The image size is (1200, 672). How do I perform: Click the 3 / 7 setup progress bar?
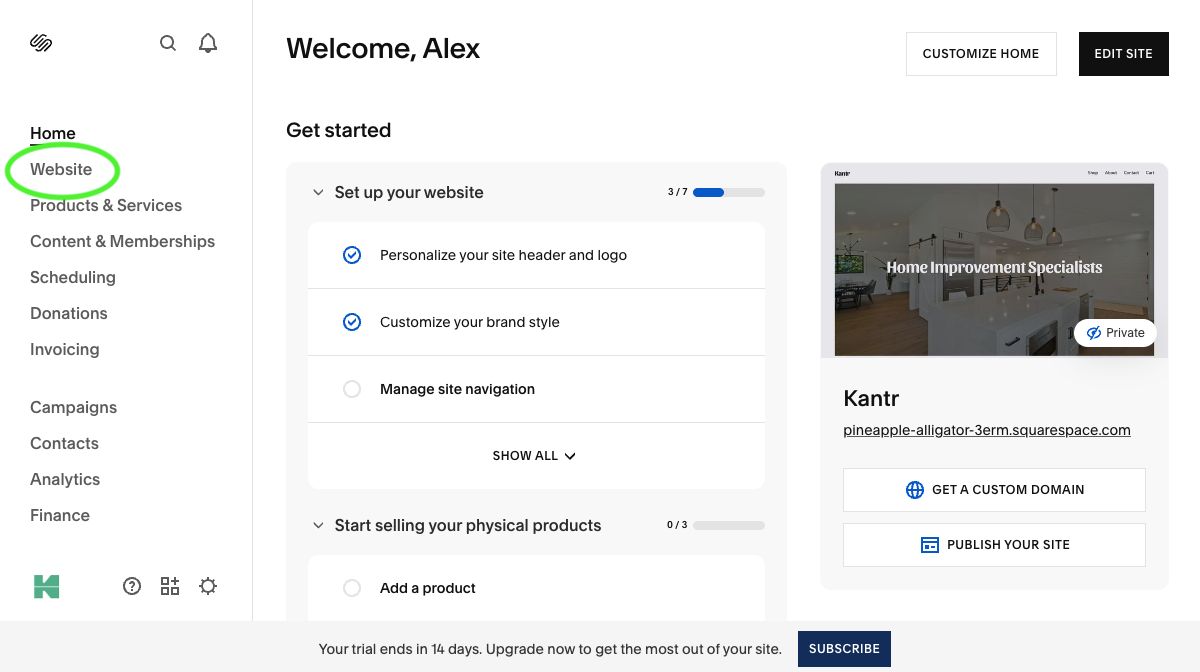pos(729,192)
